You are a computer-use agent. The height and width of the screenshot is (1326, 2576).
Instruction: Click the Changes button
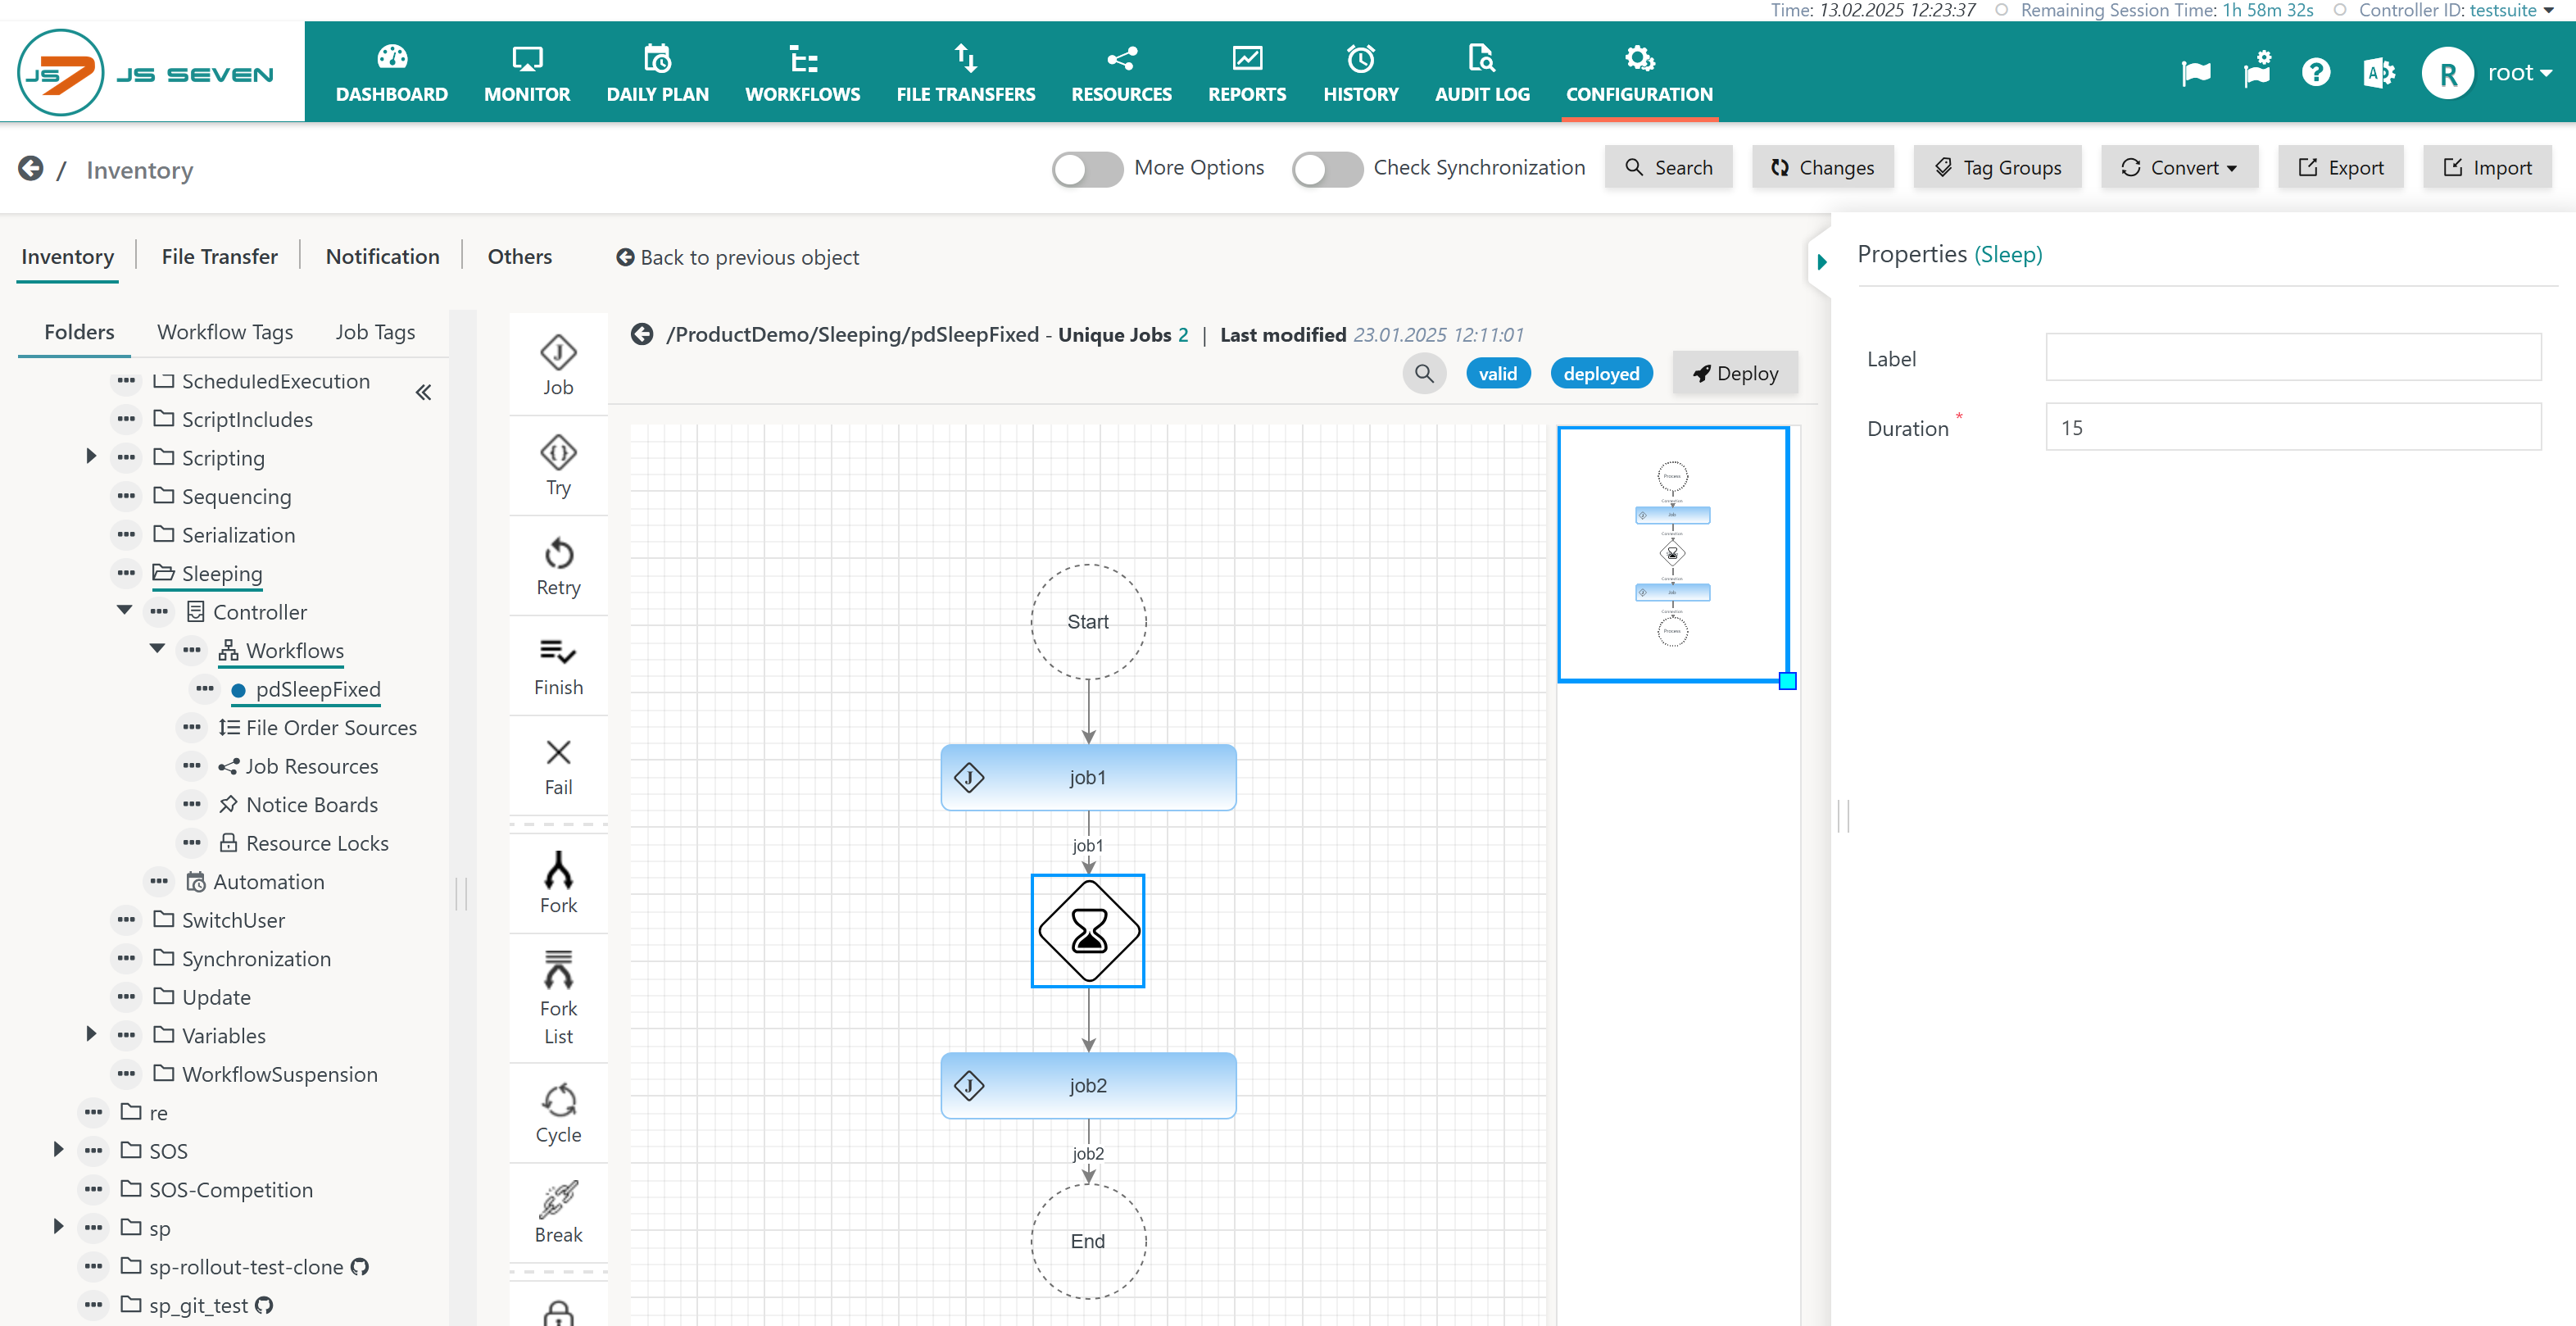pyautogui.click(x=1822, y=168)
